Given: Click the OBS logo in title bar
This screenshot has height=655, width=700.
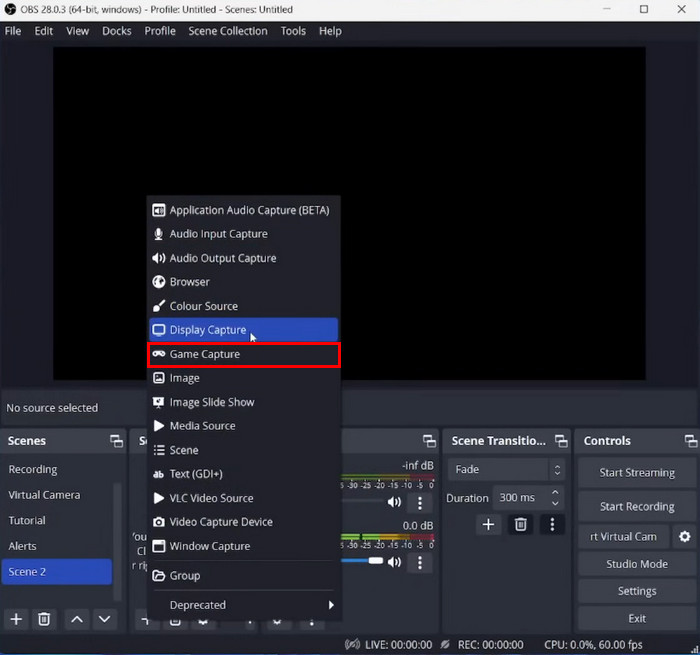Looking at the screenshot, I should tap(10, 9).
